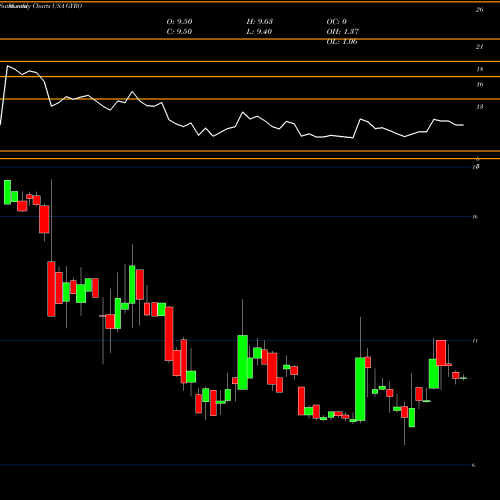
Task: Click the first green candle at the chart start
Action: 7,192
